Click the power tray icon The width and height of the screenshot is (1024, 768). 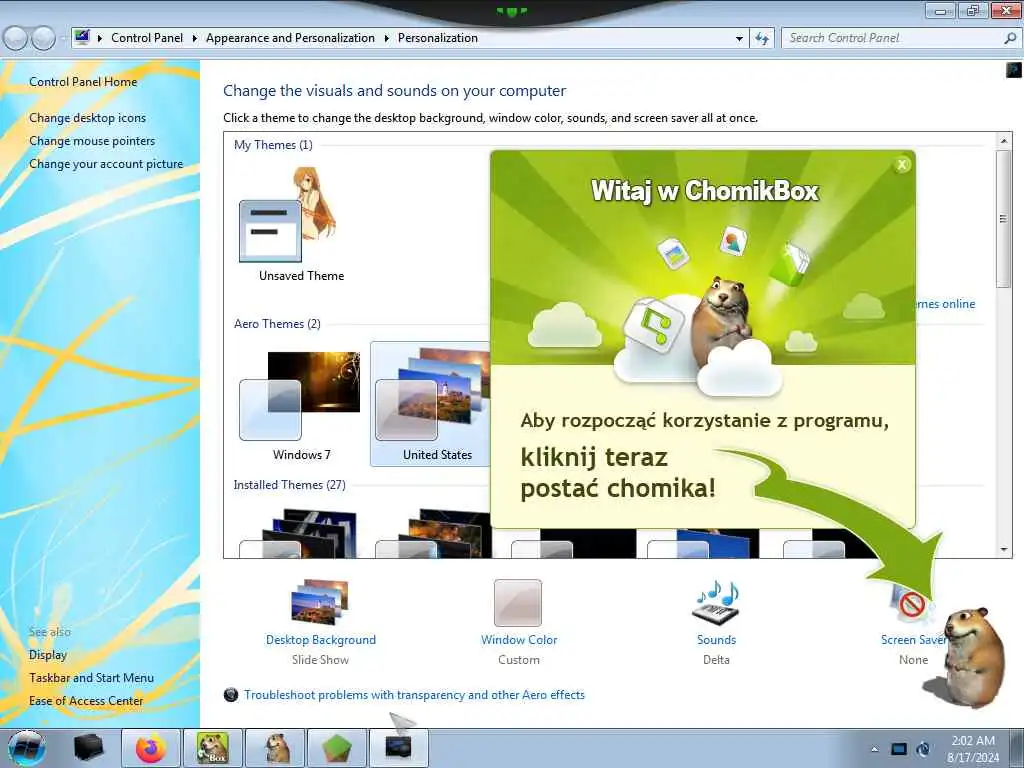pyautogui.click(x=923, y=749)
